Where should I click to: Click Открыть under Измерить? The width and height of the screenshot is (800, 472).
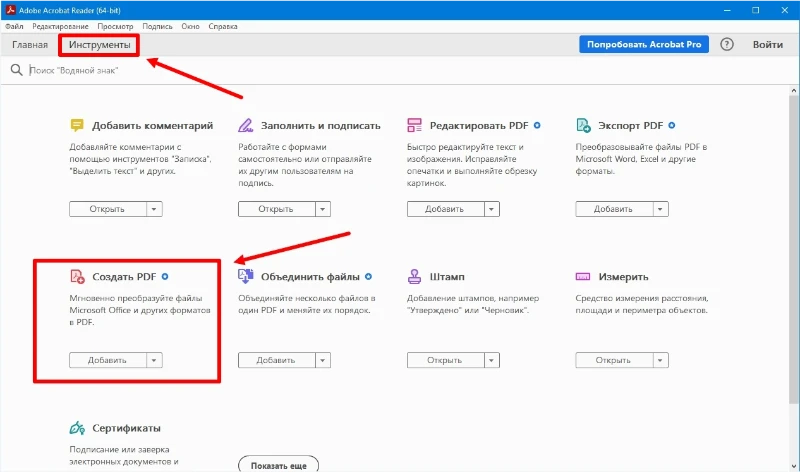click(614, 360)
